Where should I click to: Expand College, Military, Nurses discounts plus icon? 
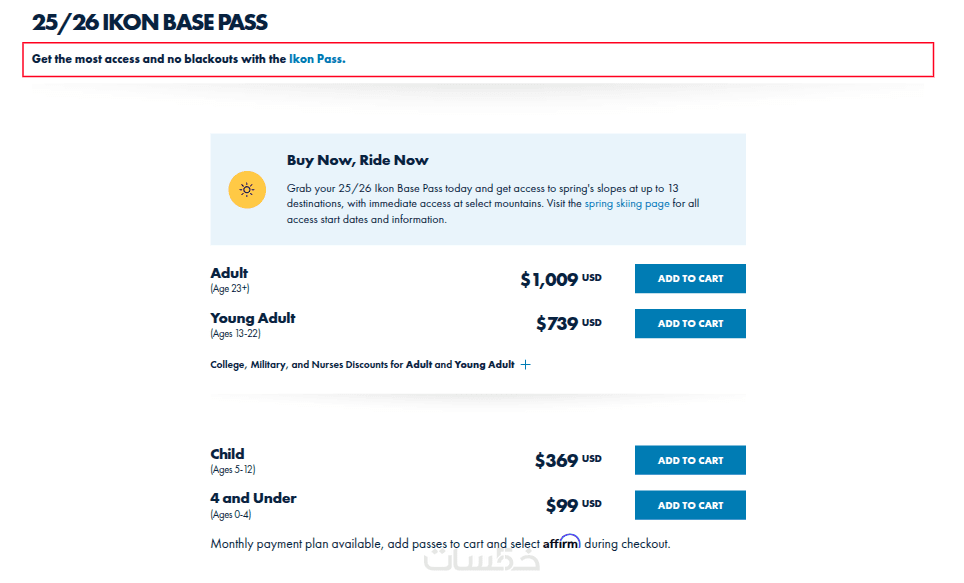point(526,365)
